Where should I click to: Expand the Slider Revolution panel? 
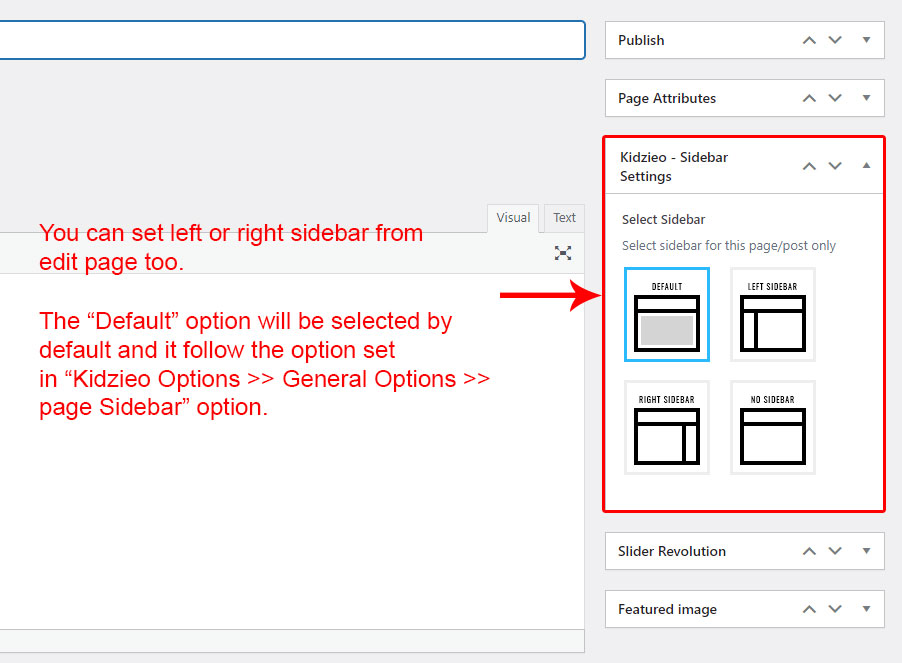point(866,551)
